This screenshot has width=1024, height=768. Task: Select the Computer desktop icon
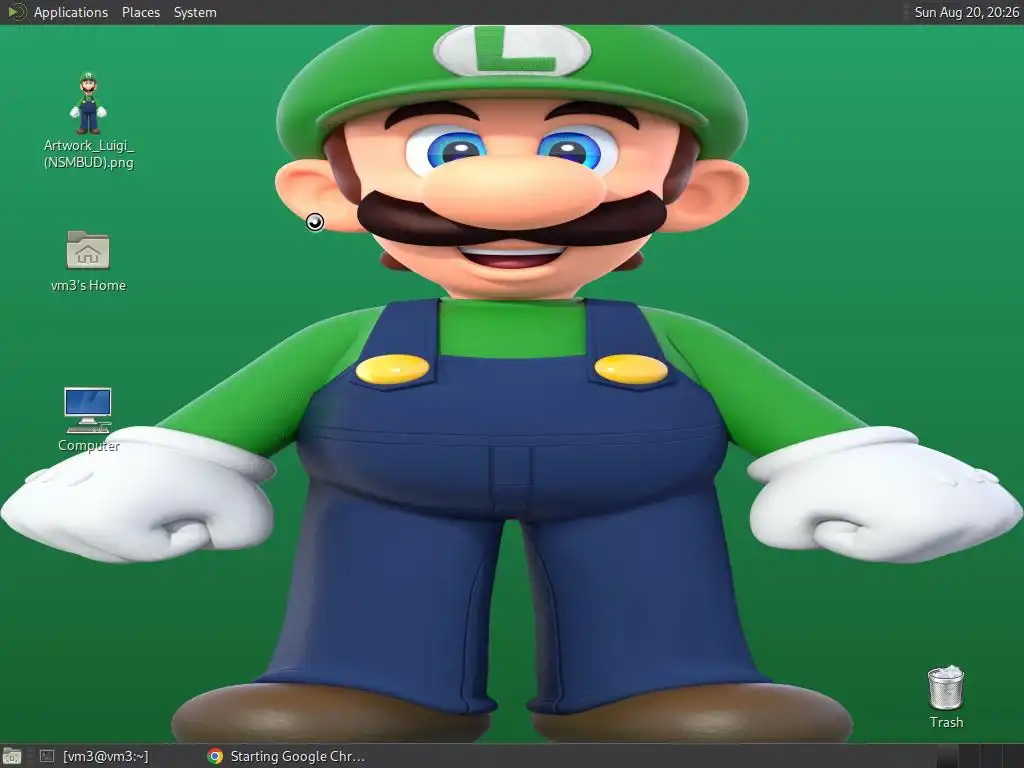click(x=88, y=410)
